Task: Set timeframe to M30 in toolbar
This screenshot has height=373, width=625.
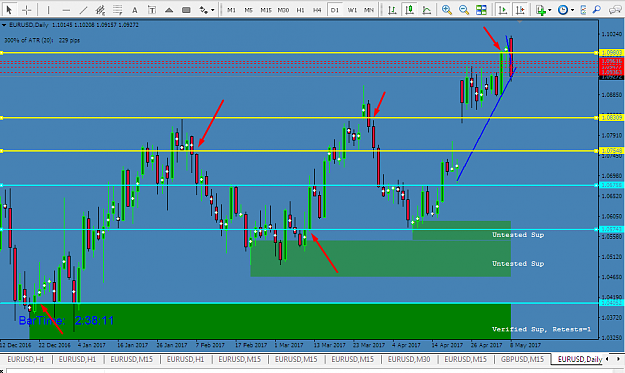Action: pyautogui.click(x=283, y=10)
